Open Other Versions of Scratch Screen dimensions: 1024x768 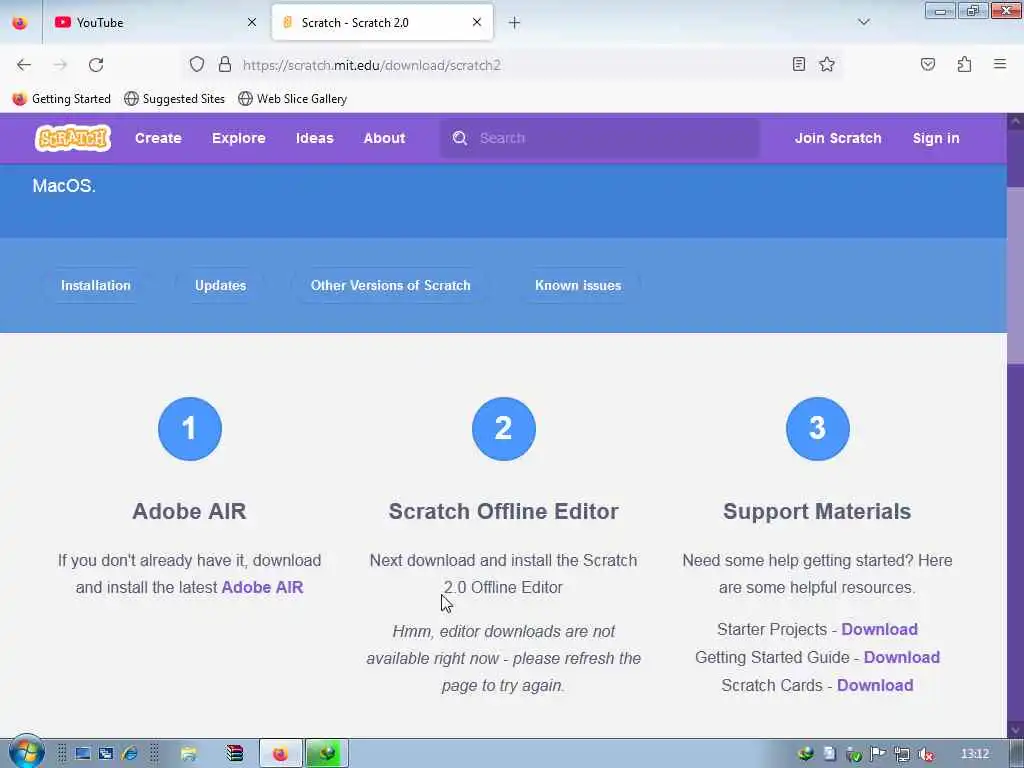tap(391, 285)
